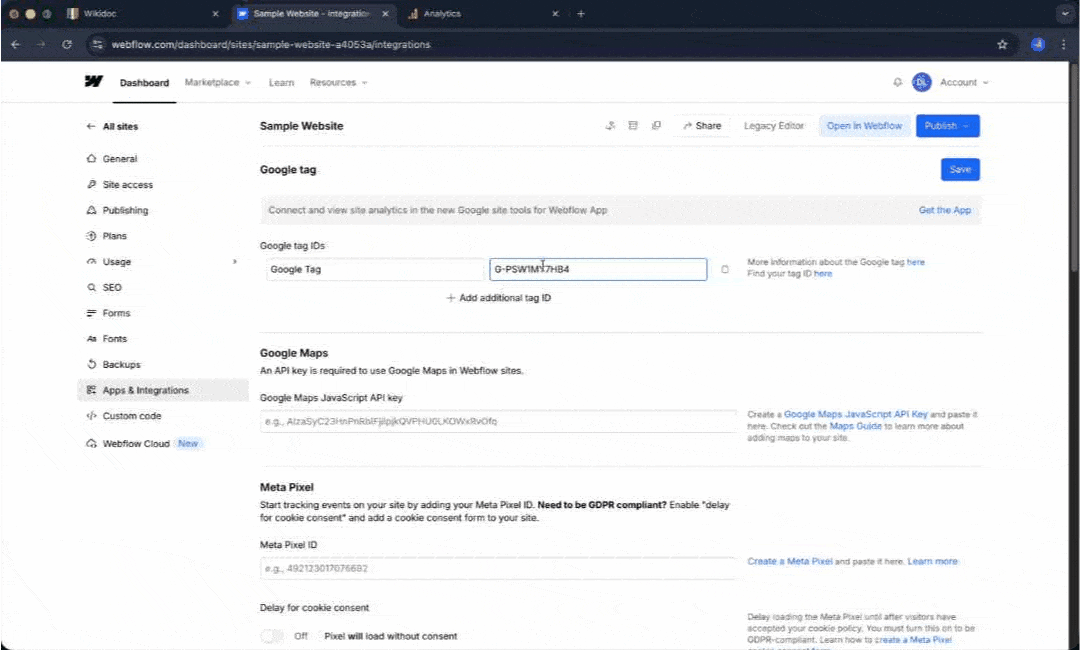Open the browser three-dot menu
1080x650 pixels.
1063,44
